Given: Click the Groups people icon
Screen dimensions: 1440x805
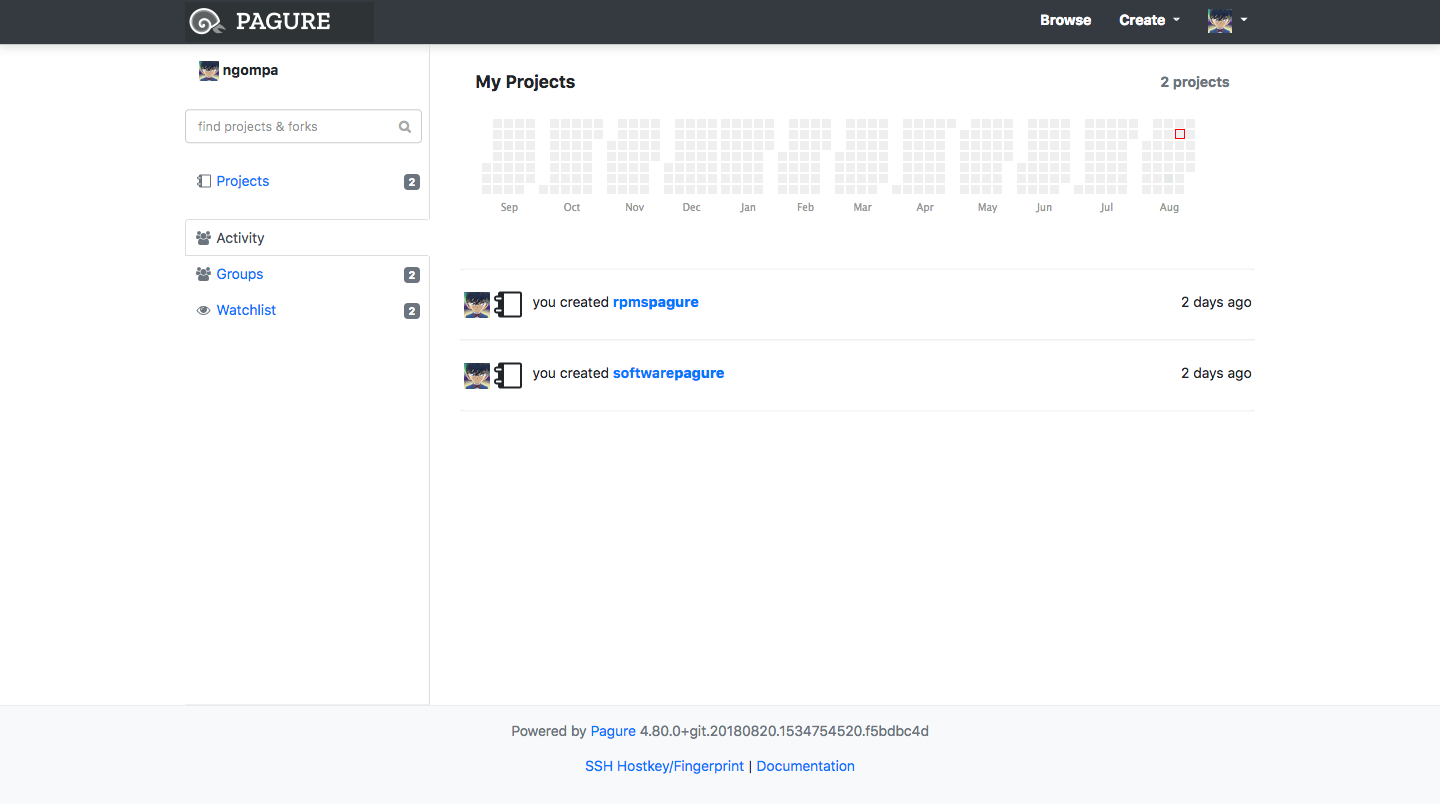Looking at the screenshot, I should pos(204,274).
